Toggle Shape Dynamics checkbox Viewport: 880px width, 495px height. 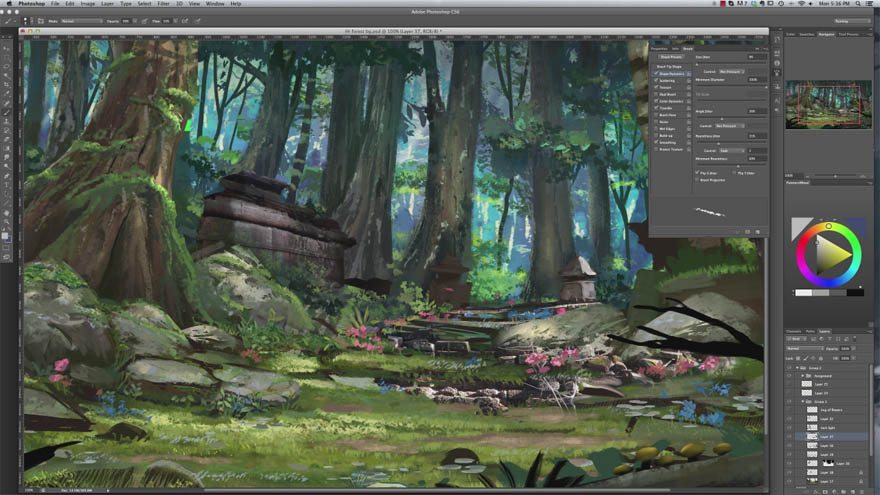coord(656,74)
